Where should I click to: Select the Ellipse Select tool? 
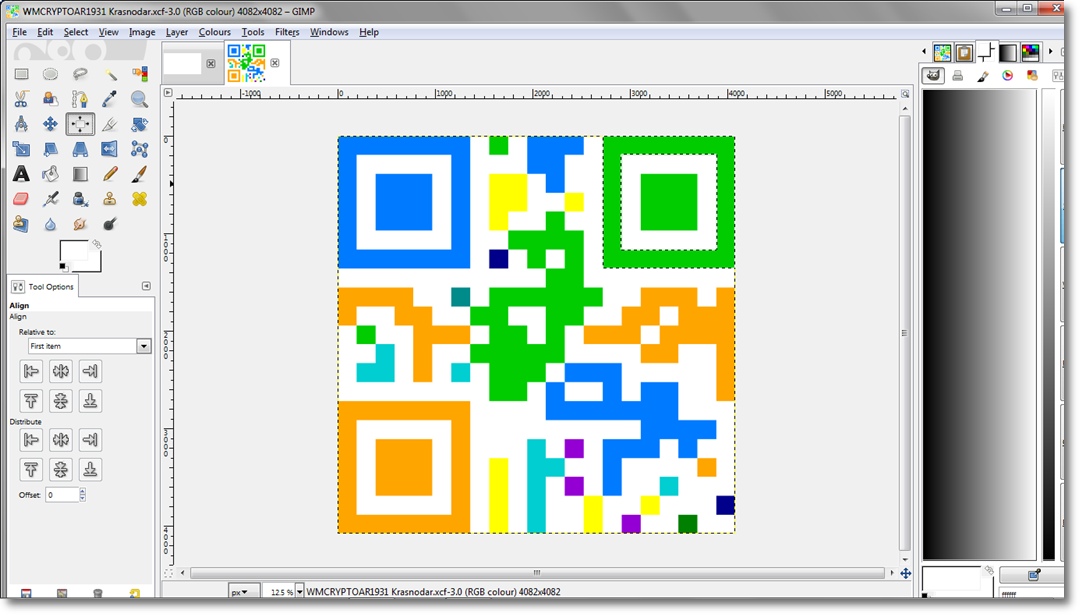point(50,74)
